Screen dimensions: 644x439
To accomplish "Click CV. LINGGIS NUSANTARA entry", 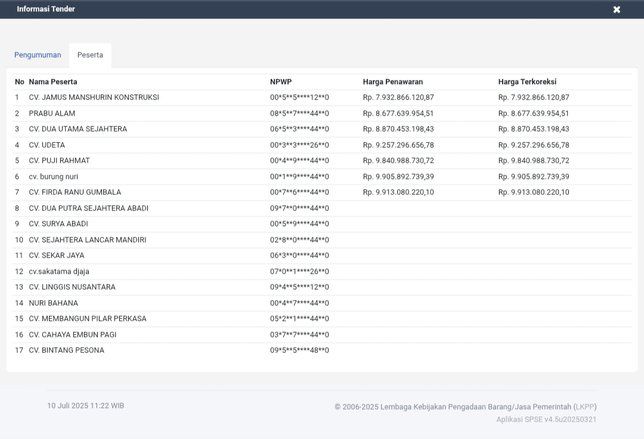I will click(x=73, y=287).
